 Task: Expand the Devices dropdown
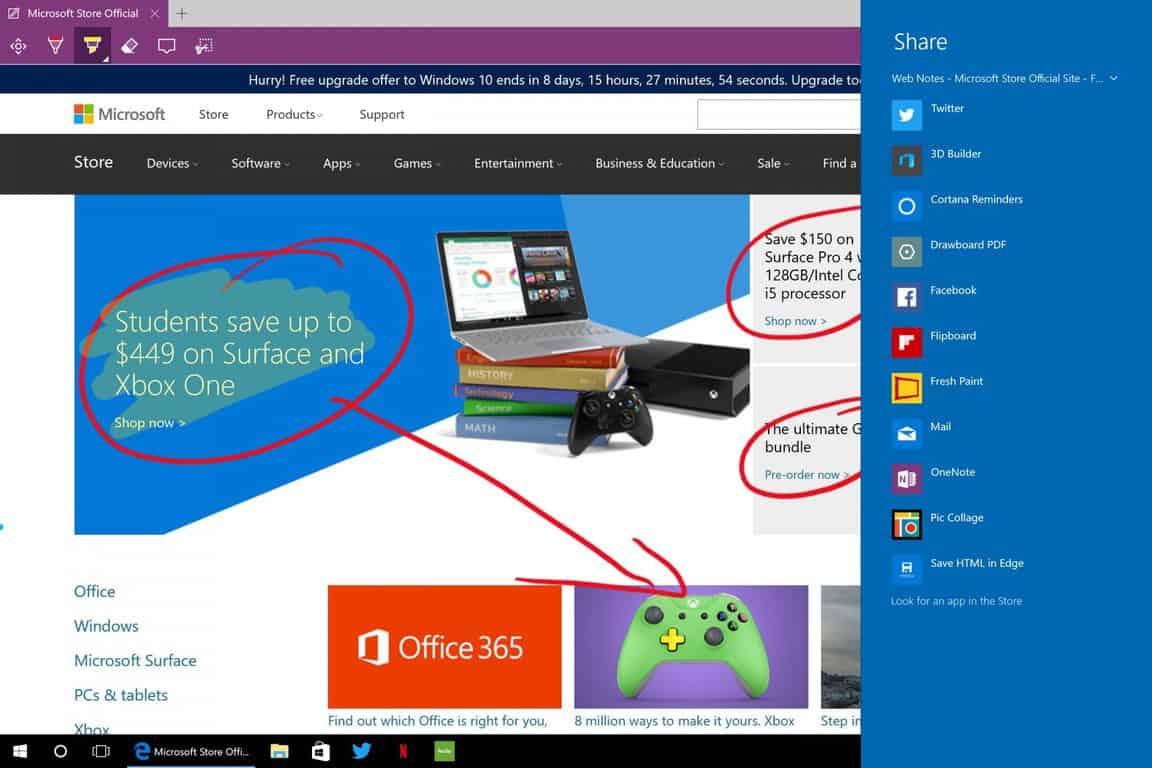(172, 163)
